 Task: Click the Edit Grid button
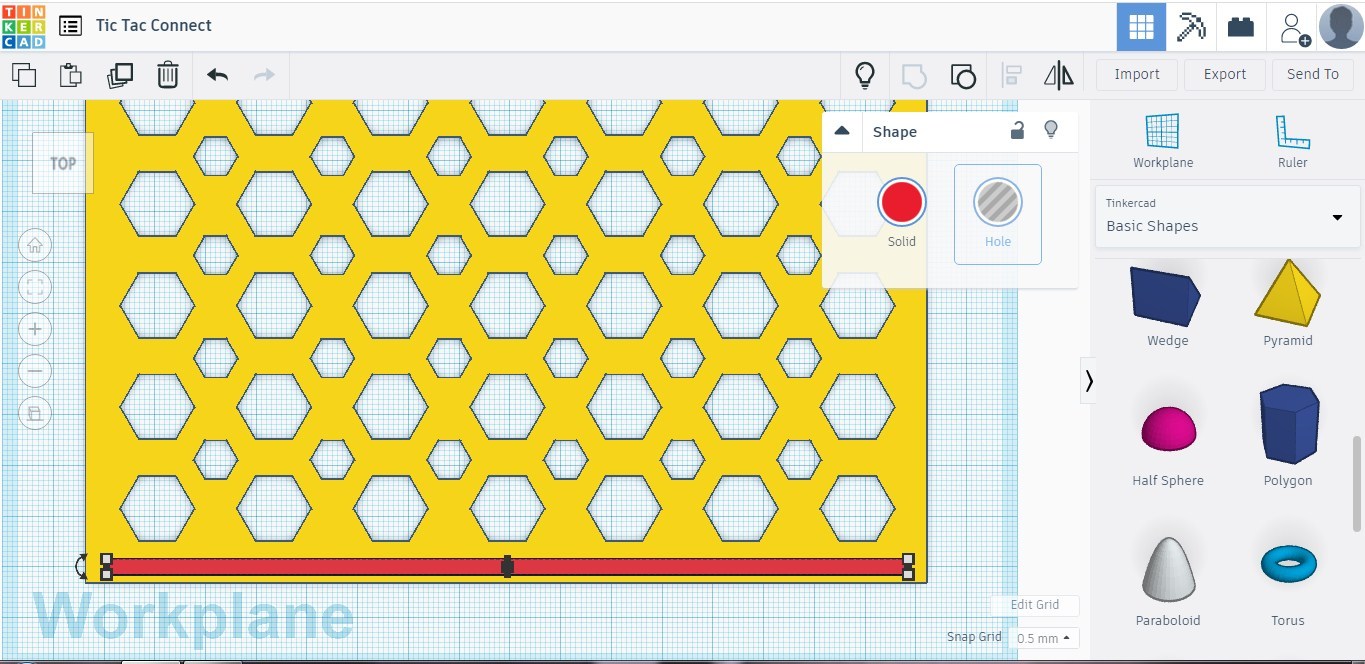1035,605
